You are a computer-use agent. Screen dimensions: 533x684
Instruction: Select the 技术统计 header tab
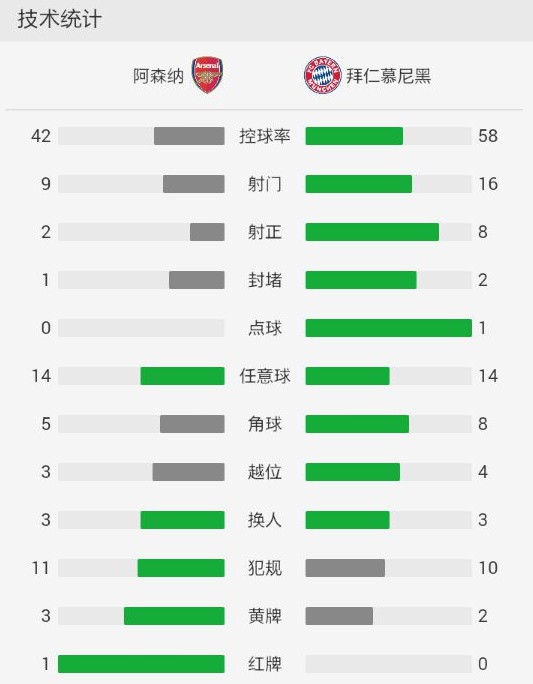pos(60,20)
